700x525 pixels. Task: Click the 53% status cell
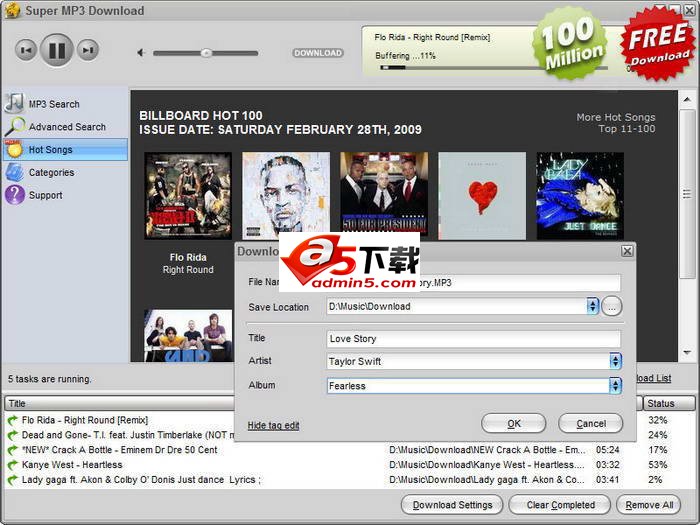point(658,465)
